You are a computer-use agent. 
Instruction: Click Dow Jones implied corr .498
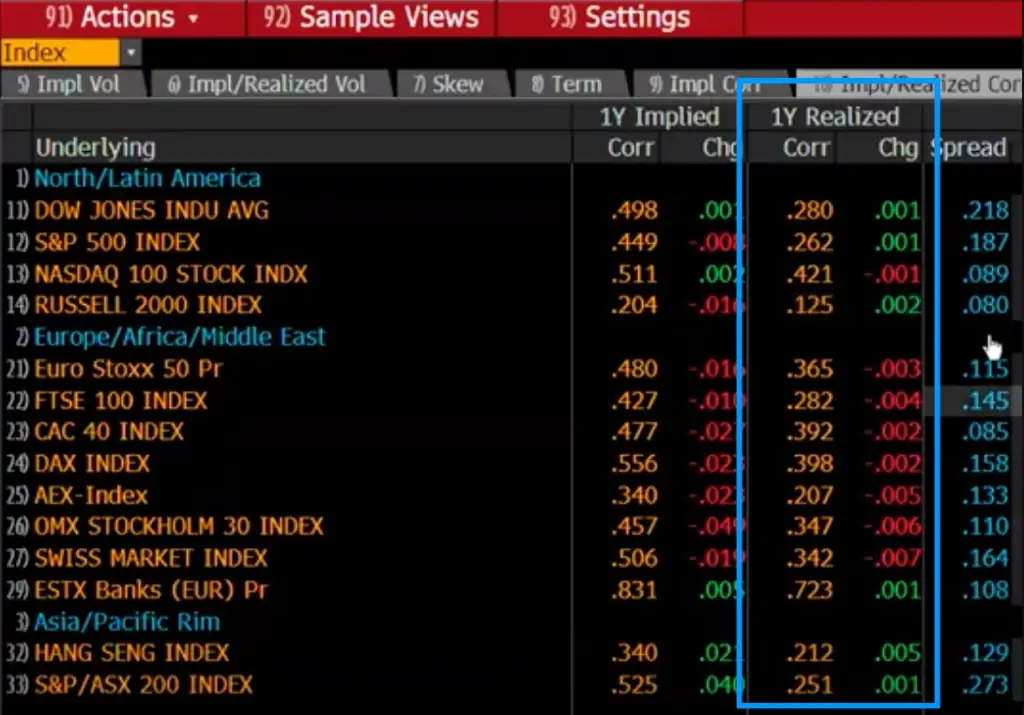(x=634, y=210)
